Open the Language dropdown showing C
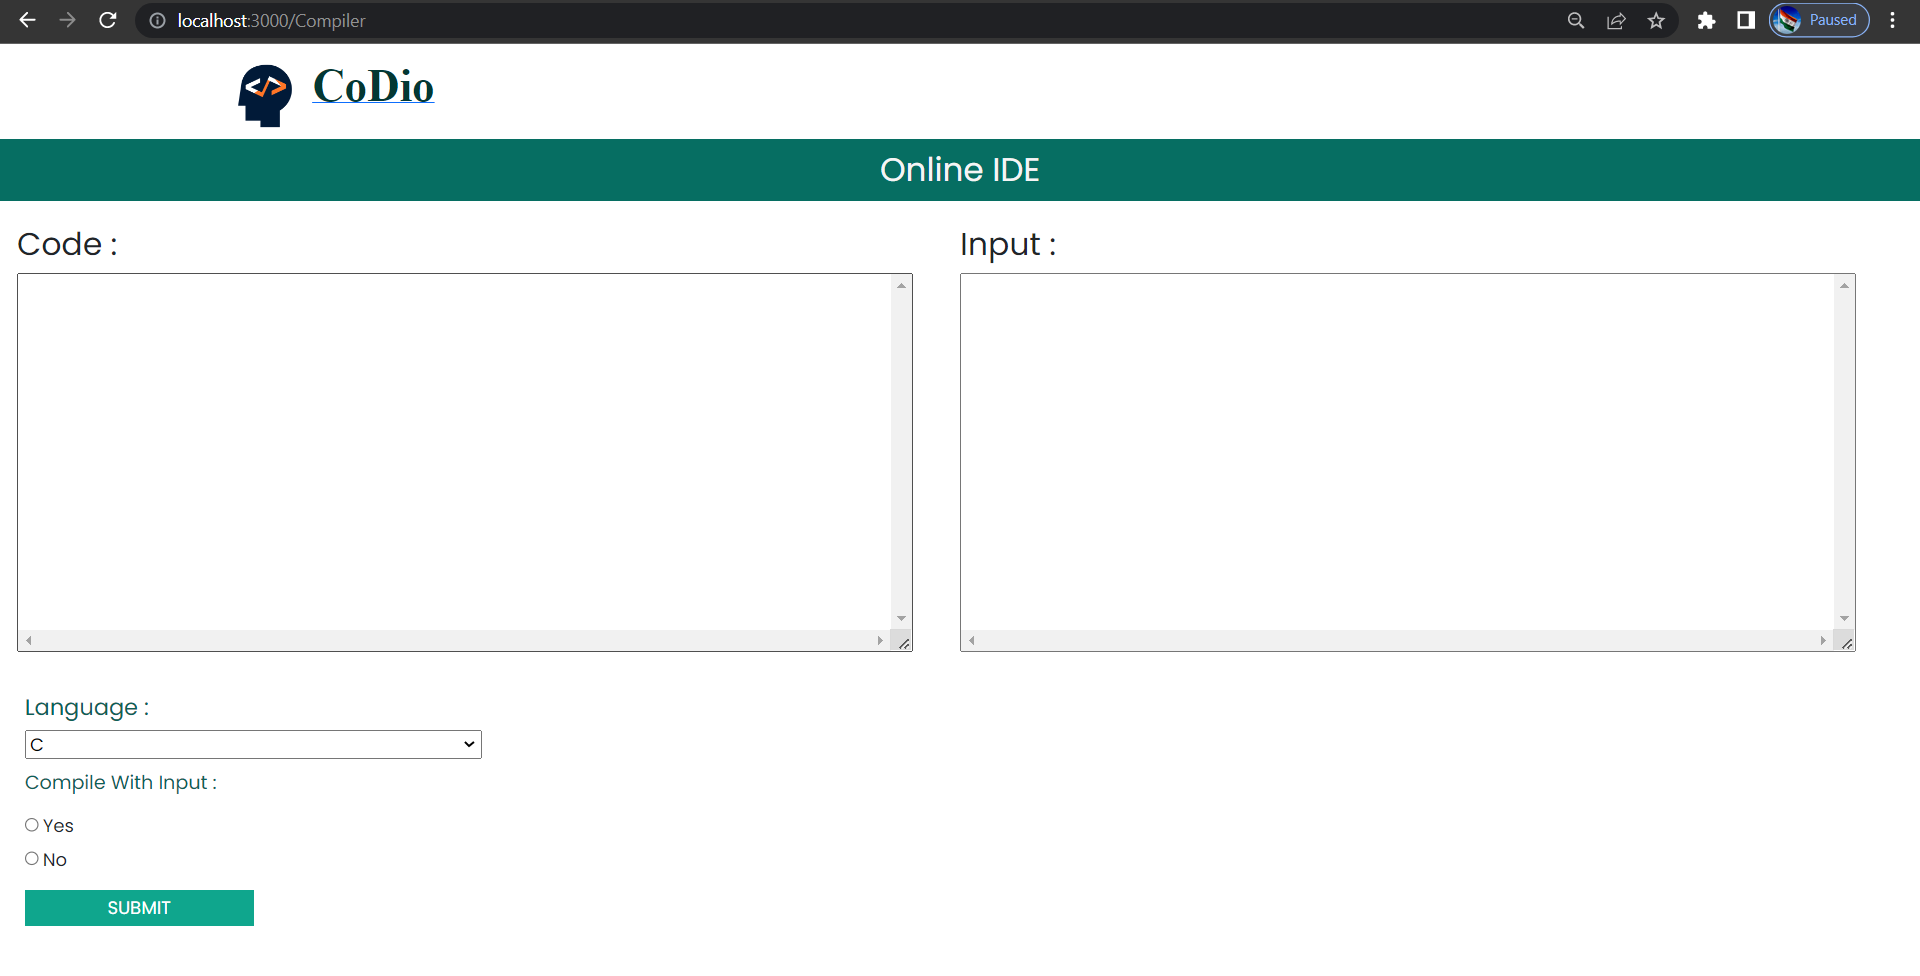 (253, 744)
